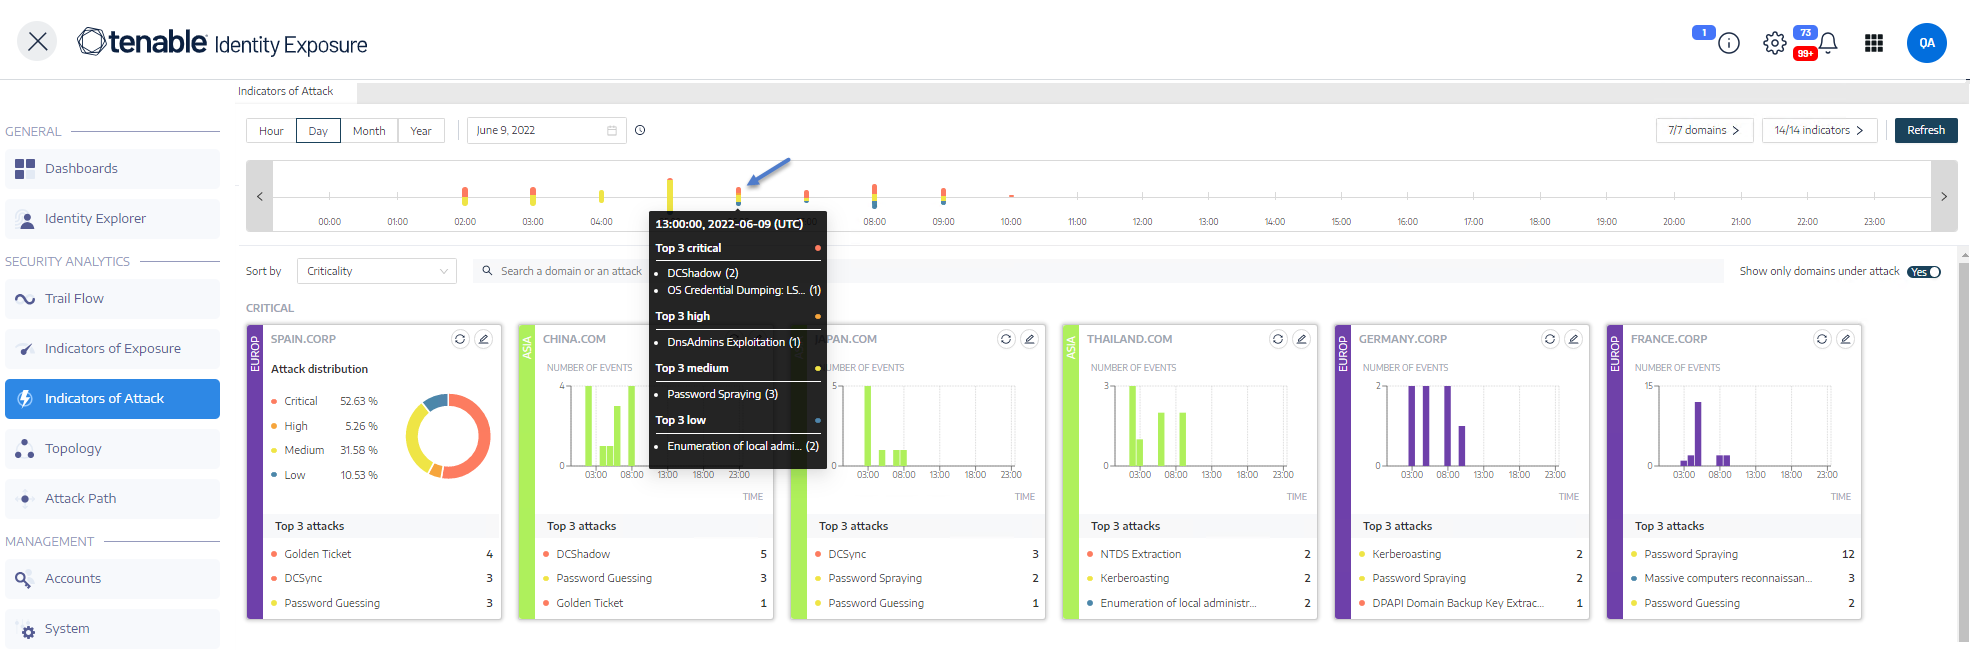1970x650 pixels.
Task: Click the clock icon next to date picker
Action: point(640,130)
